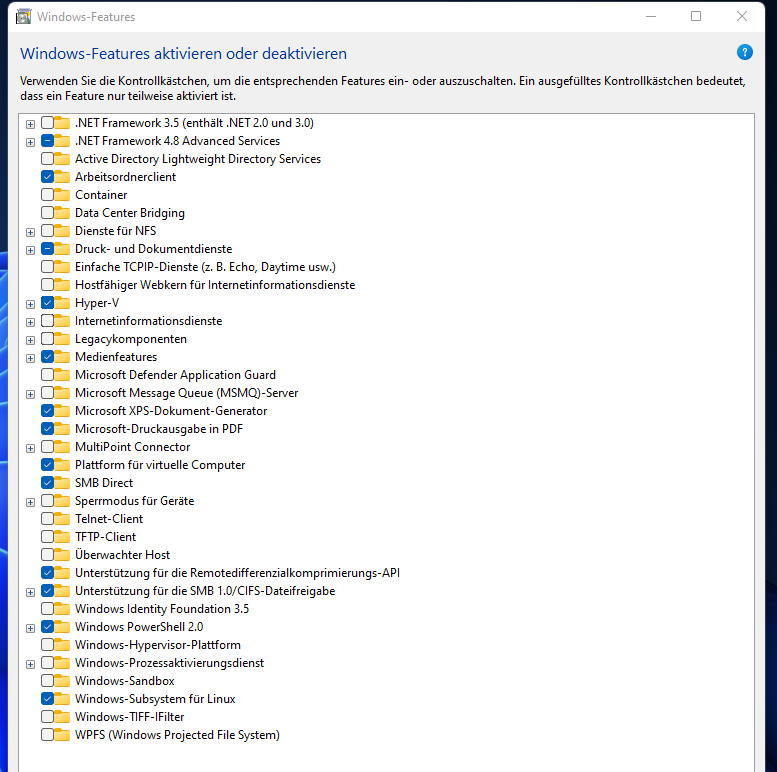
Task: Check the Data Center Bridging box
Action: pyautogui.click(x=48, y=213)
